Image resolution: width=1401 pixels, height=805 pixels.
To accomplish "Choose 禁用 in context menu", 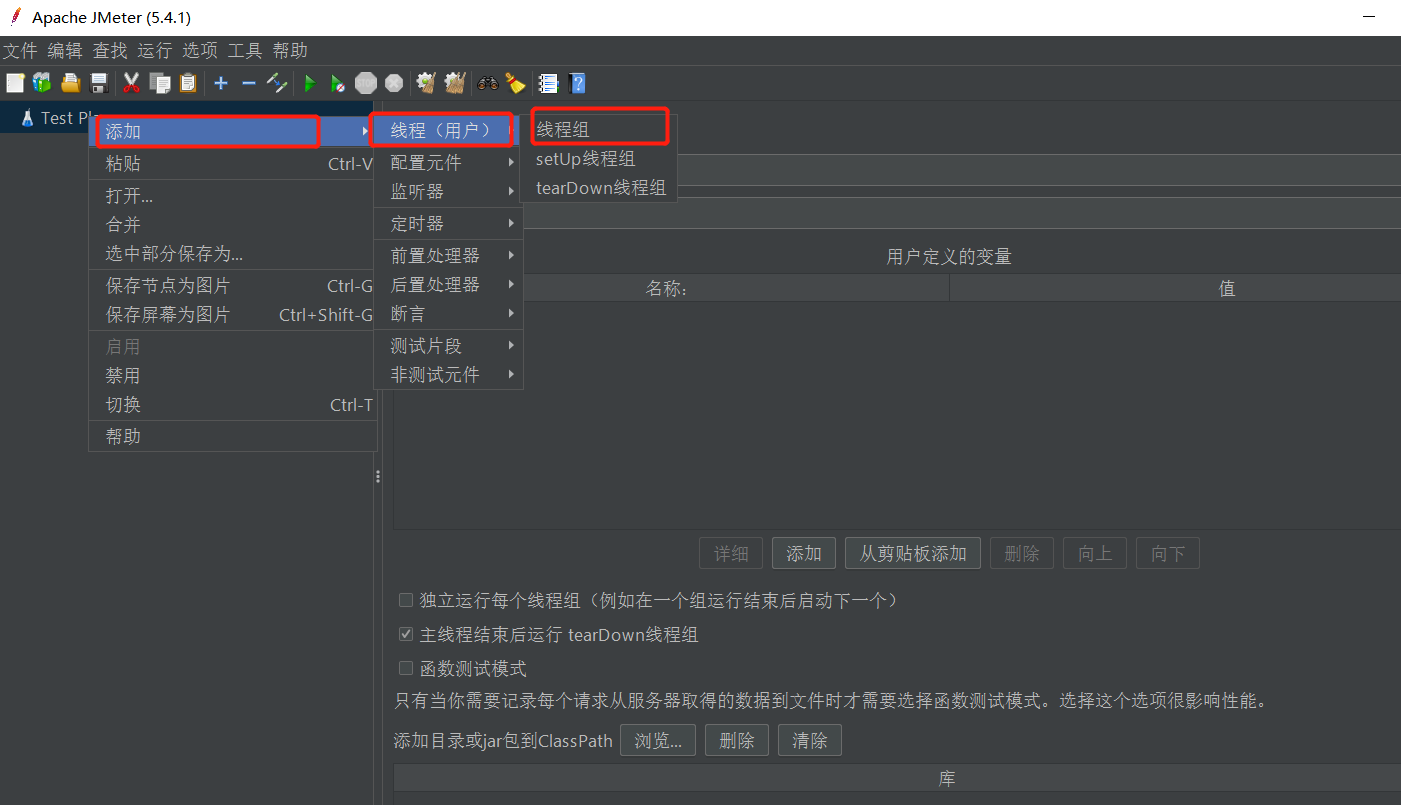I will (x=233, y=376).
